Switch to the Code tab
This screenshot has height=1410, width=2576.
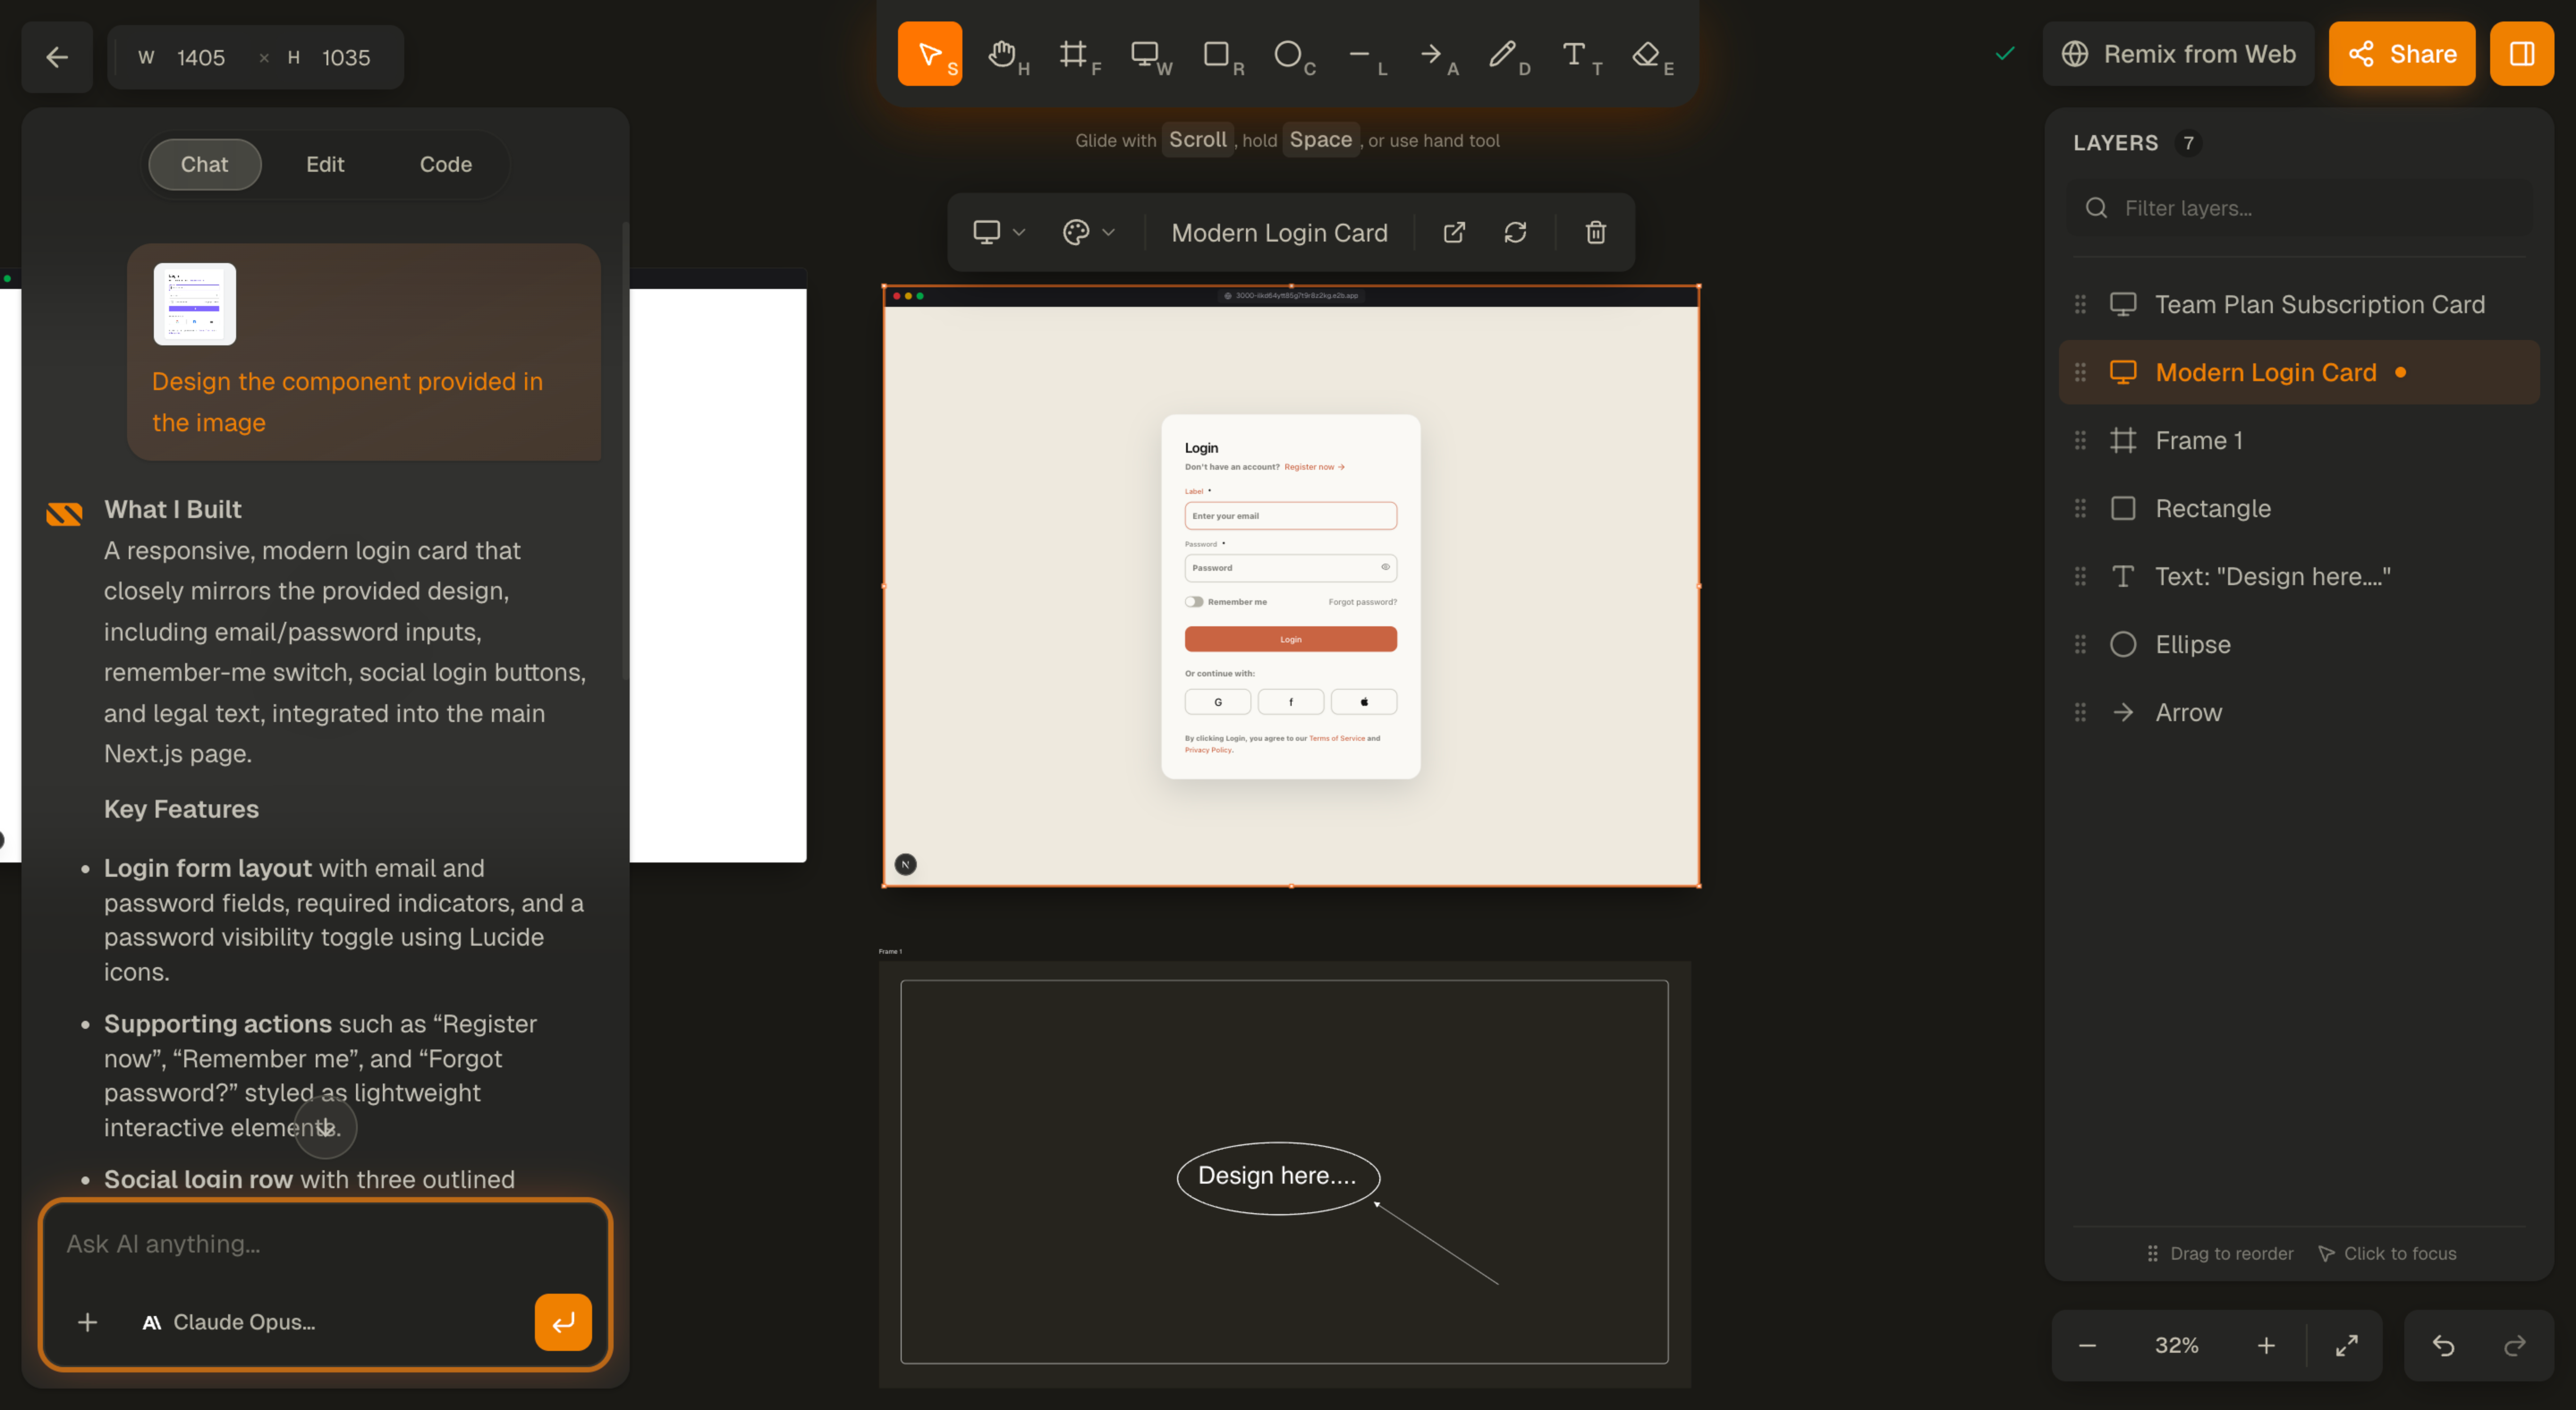445,164
